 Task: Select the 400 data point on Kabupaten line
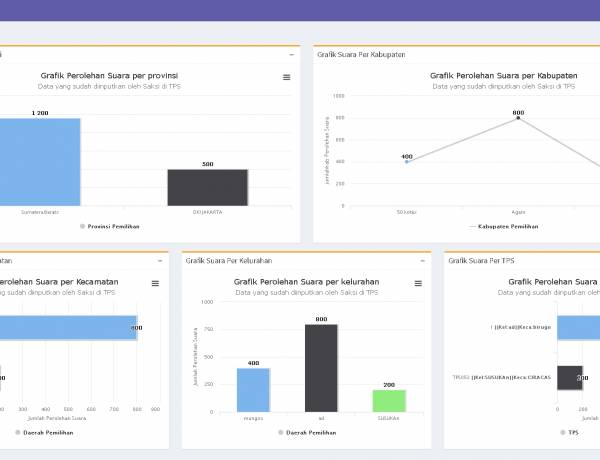tap(407, 161)
